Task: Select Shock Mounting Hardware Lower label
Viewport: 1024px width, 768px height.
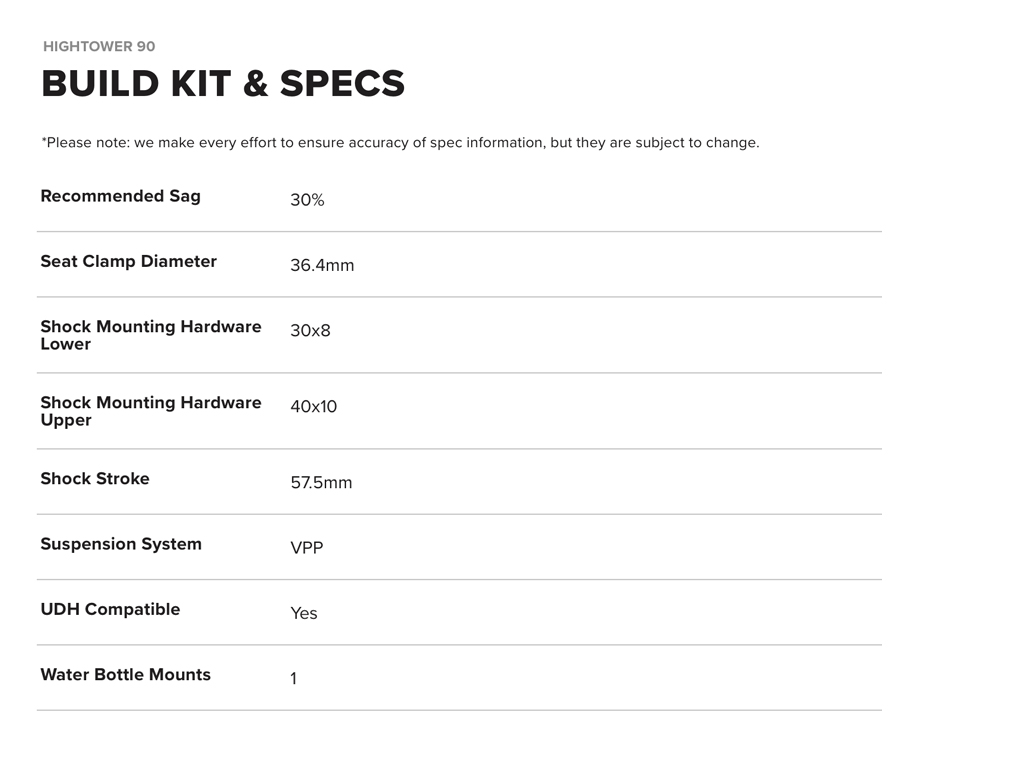Action: click(150, 335)
